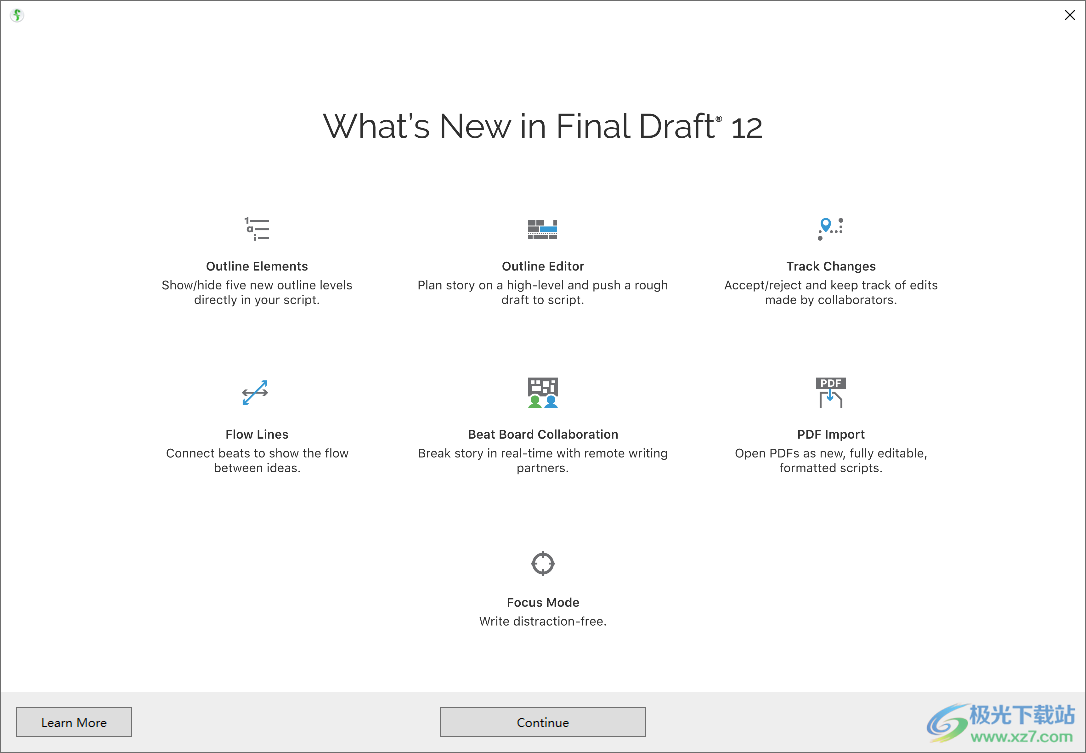Click the "Focus Mode" heading

pyautogui.click(x=543, y=603)
